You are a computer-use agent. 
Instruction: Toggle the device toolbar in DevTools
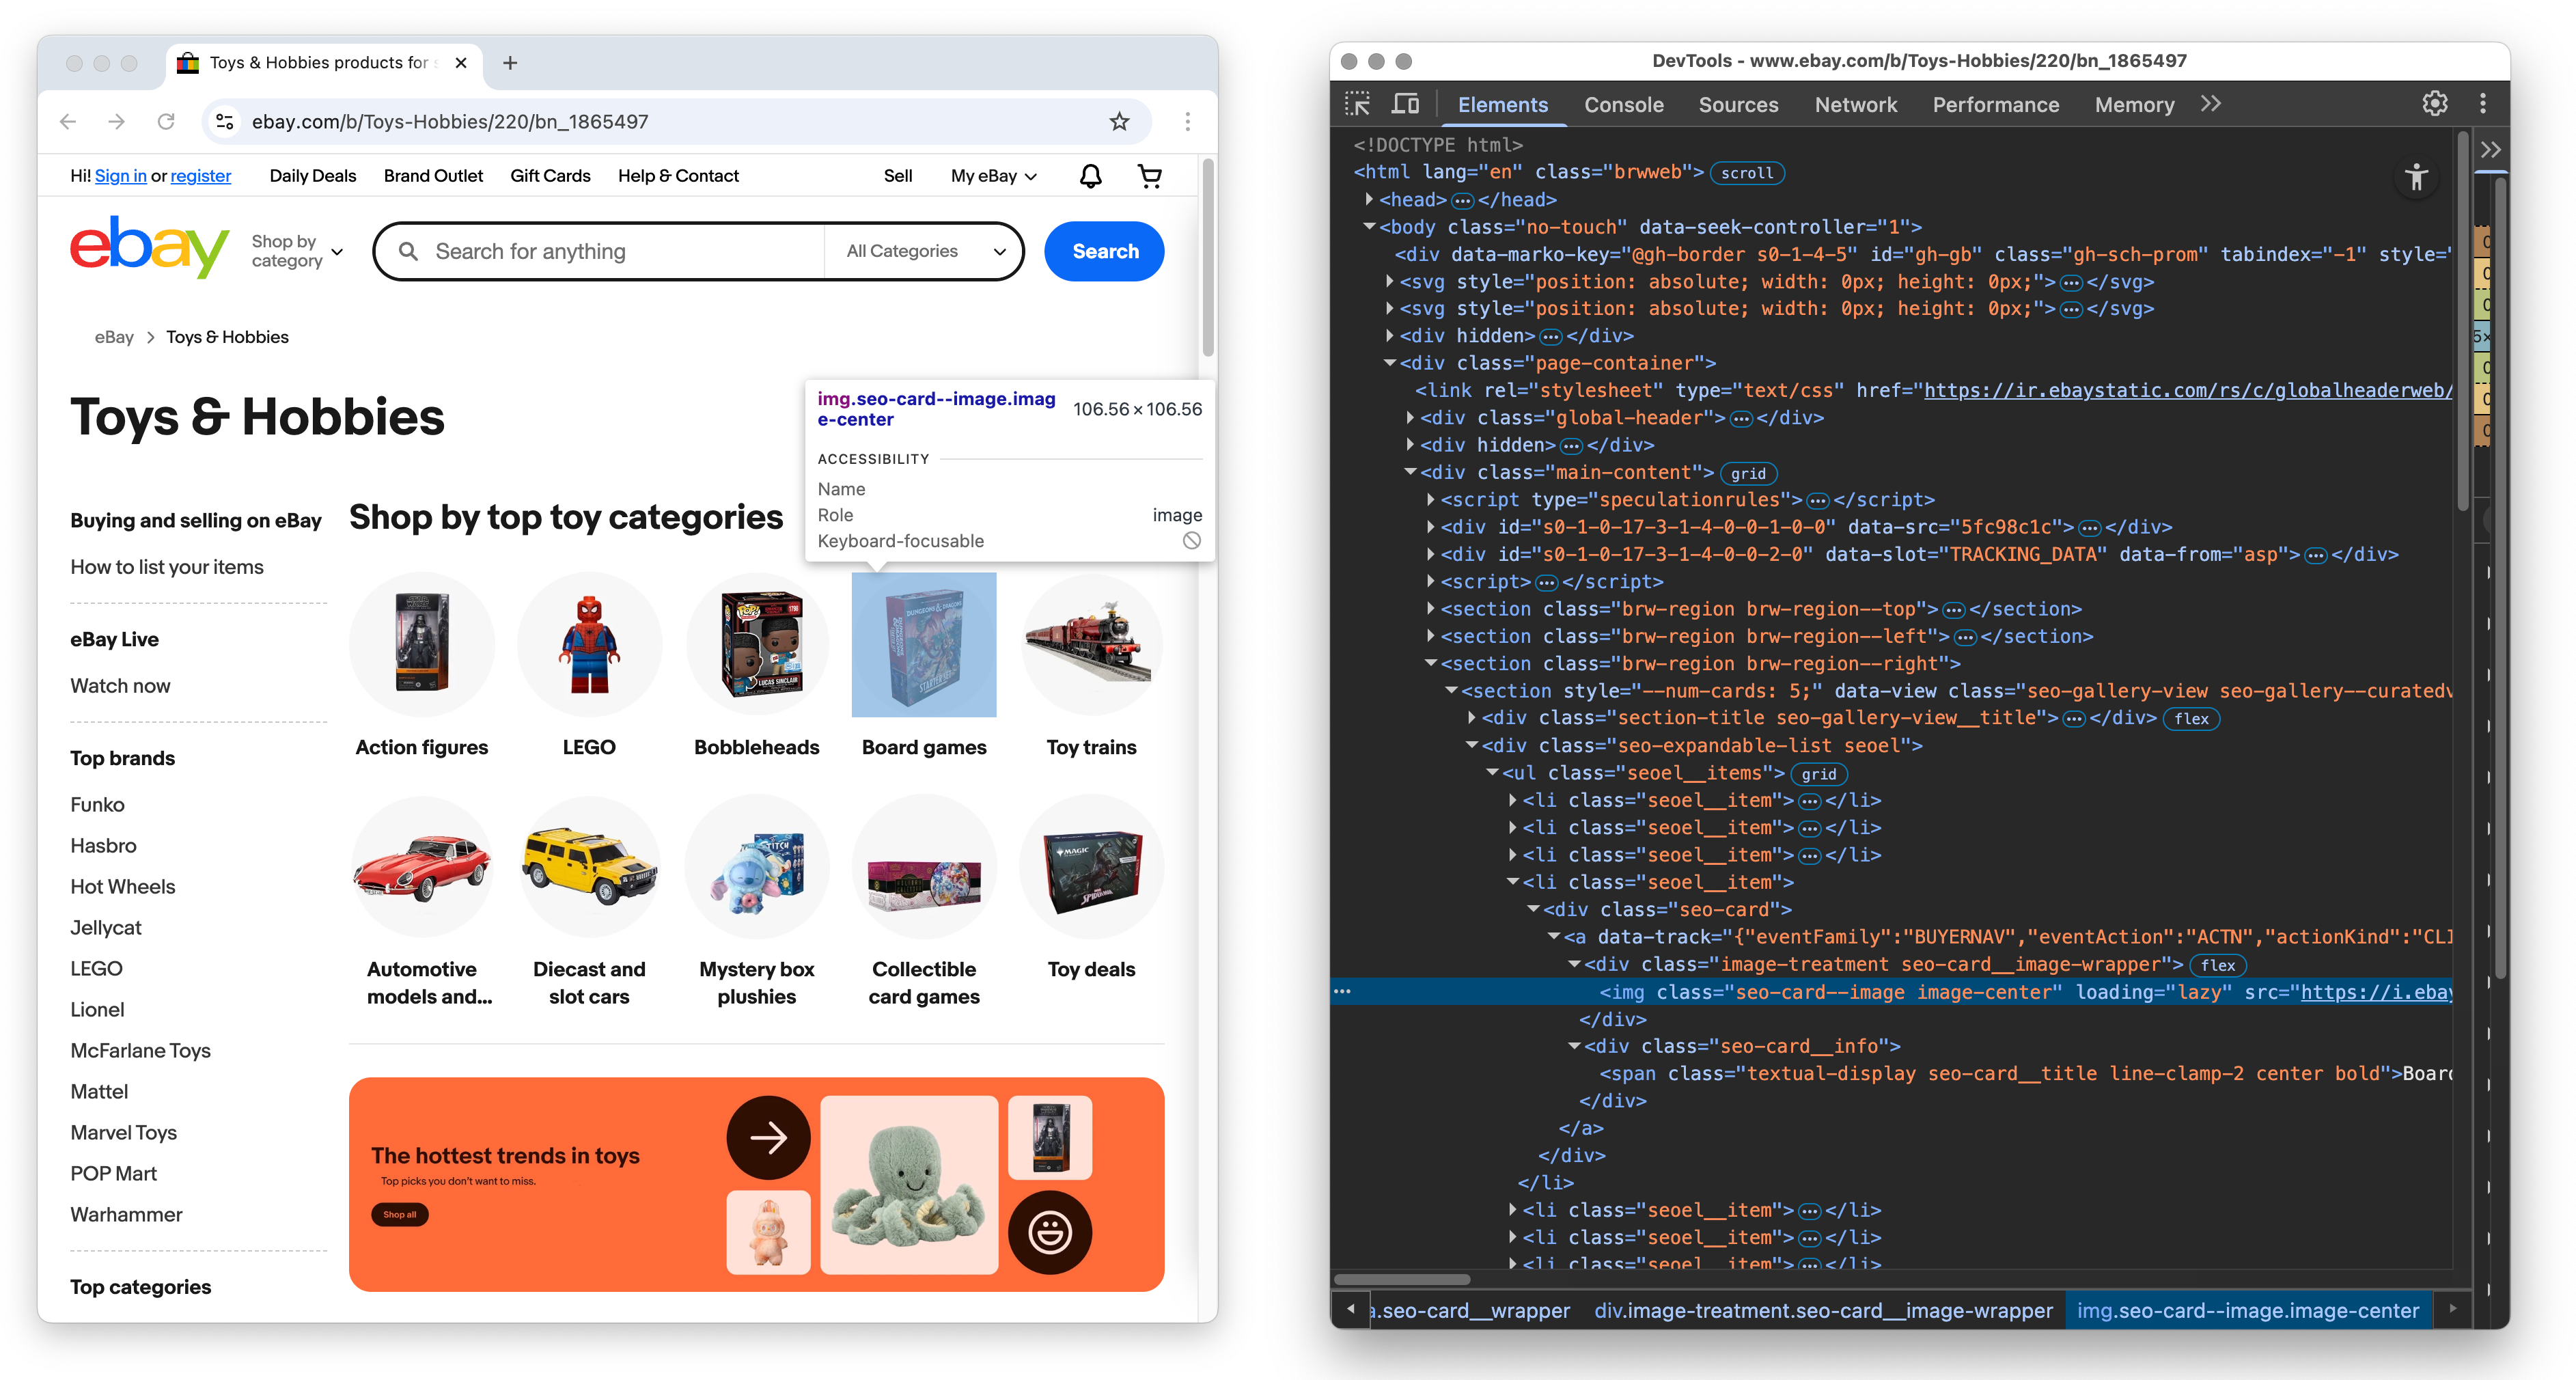point(1406,103)
